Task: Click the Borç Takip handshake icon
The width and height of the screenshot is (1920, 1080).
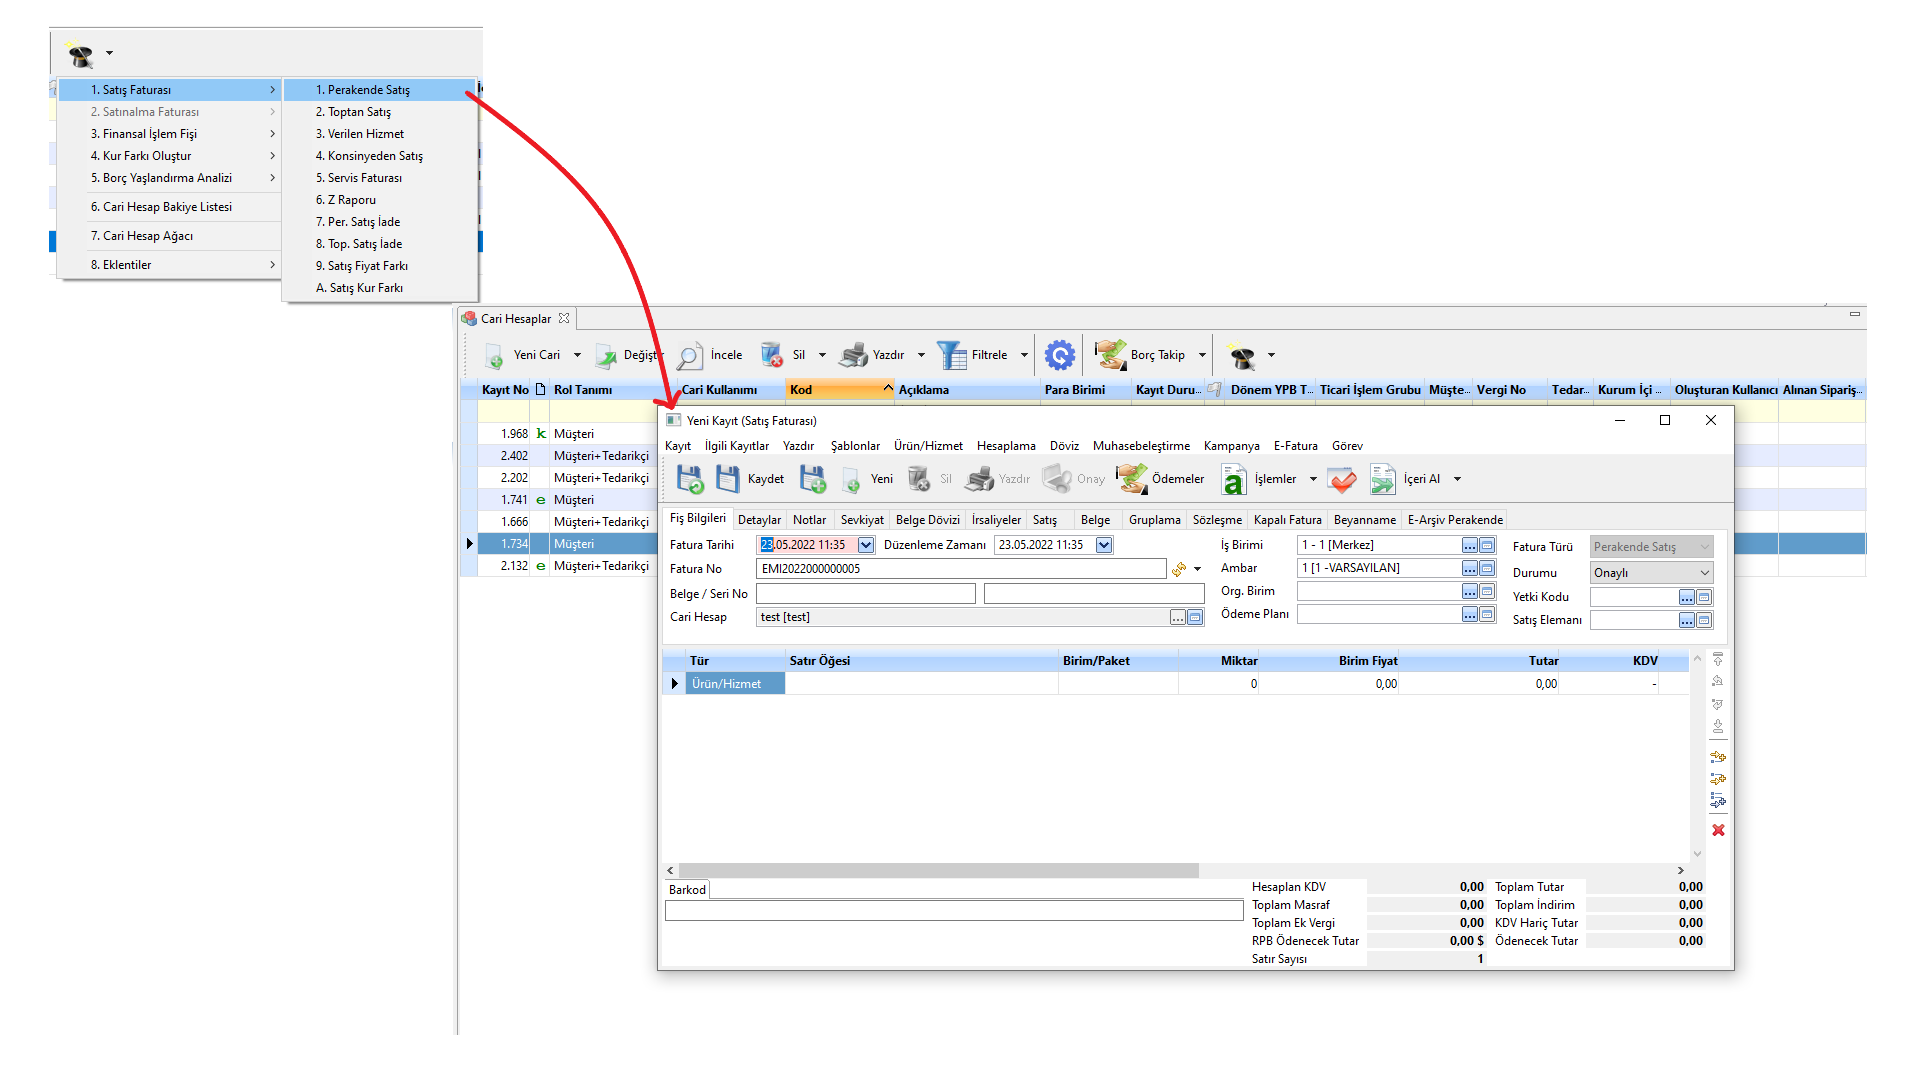Action: pyautogui.click(x=1110, y=355)
